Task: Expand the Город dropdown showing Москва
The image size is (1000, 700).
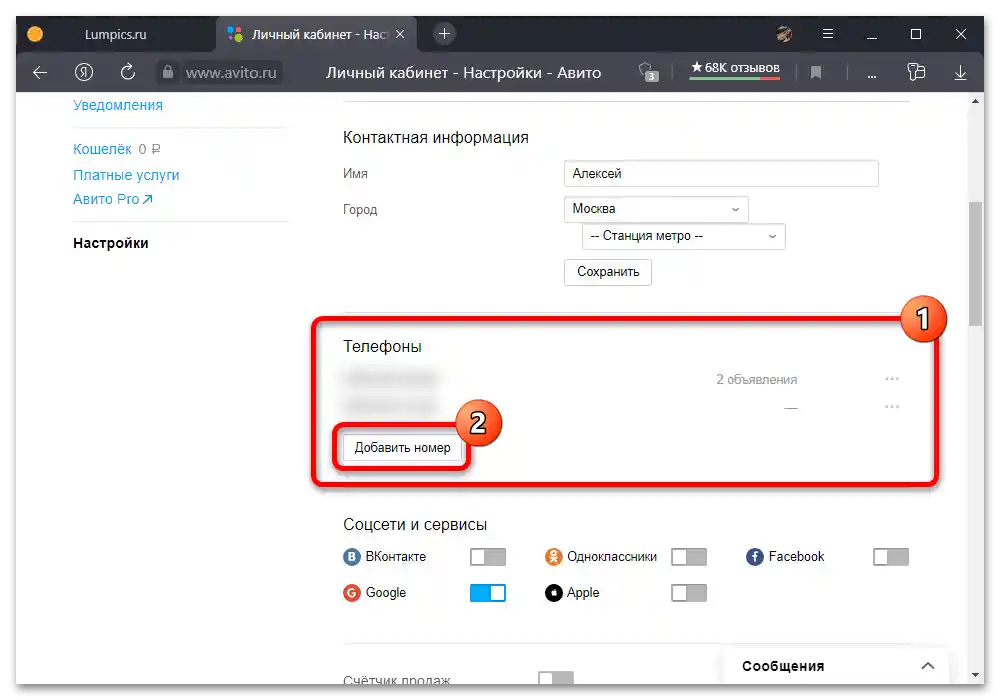Action: [x=656, y=209]
